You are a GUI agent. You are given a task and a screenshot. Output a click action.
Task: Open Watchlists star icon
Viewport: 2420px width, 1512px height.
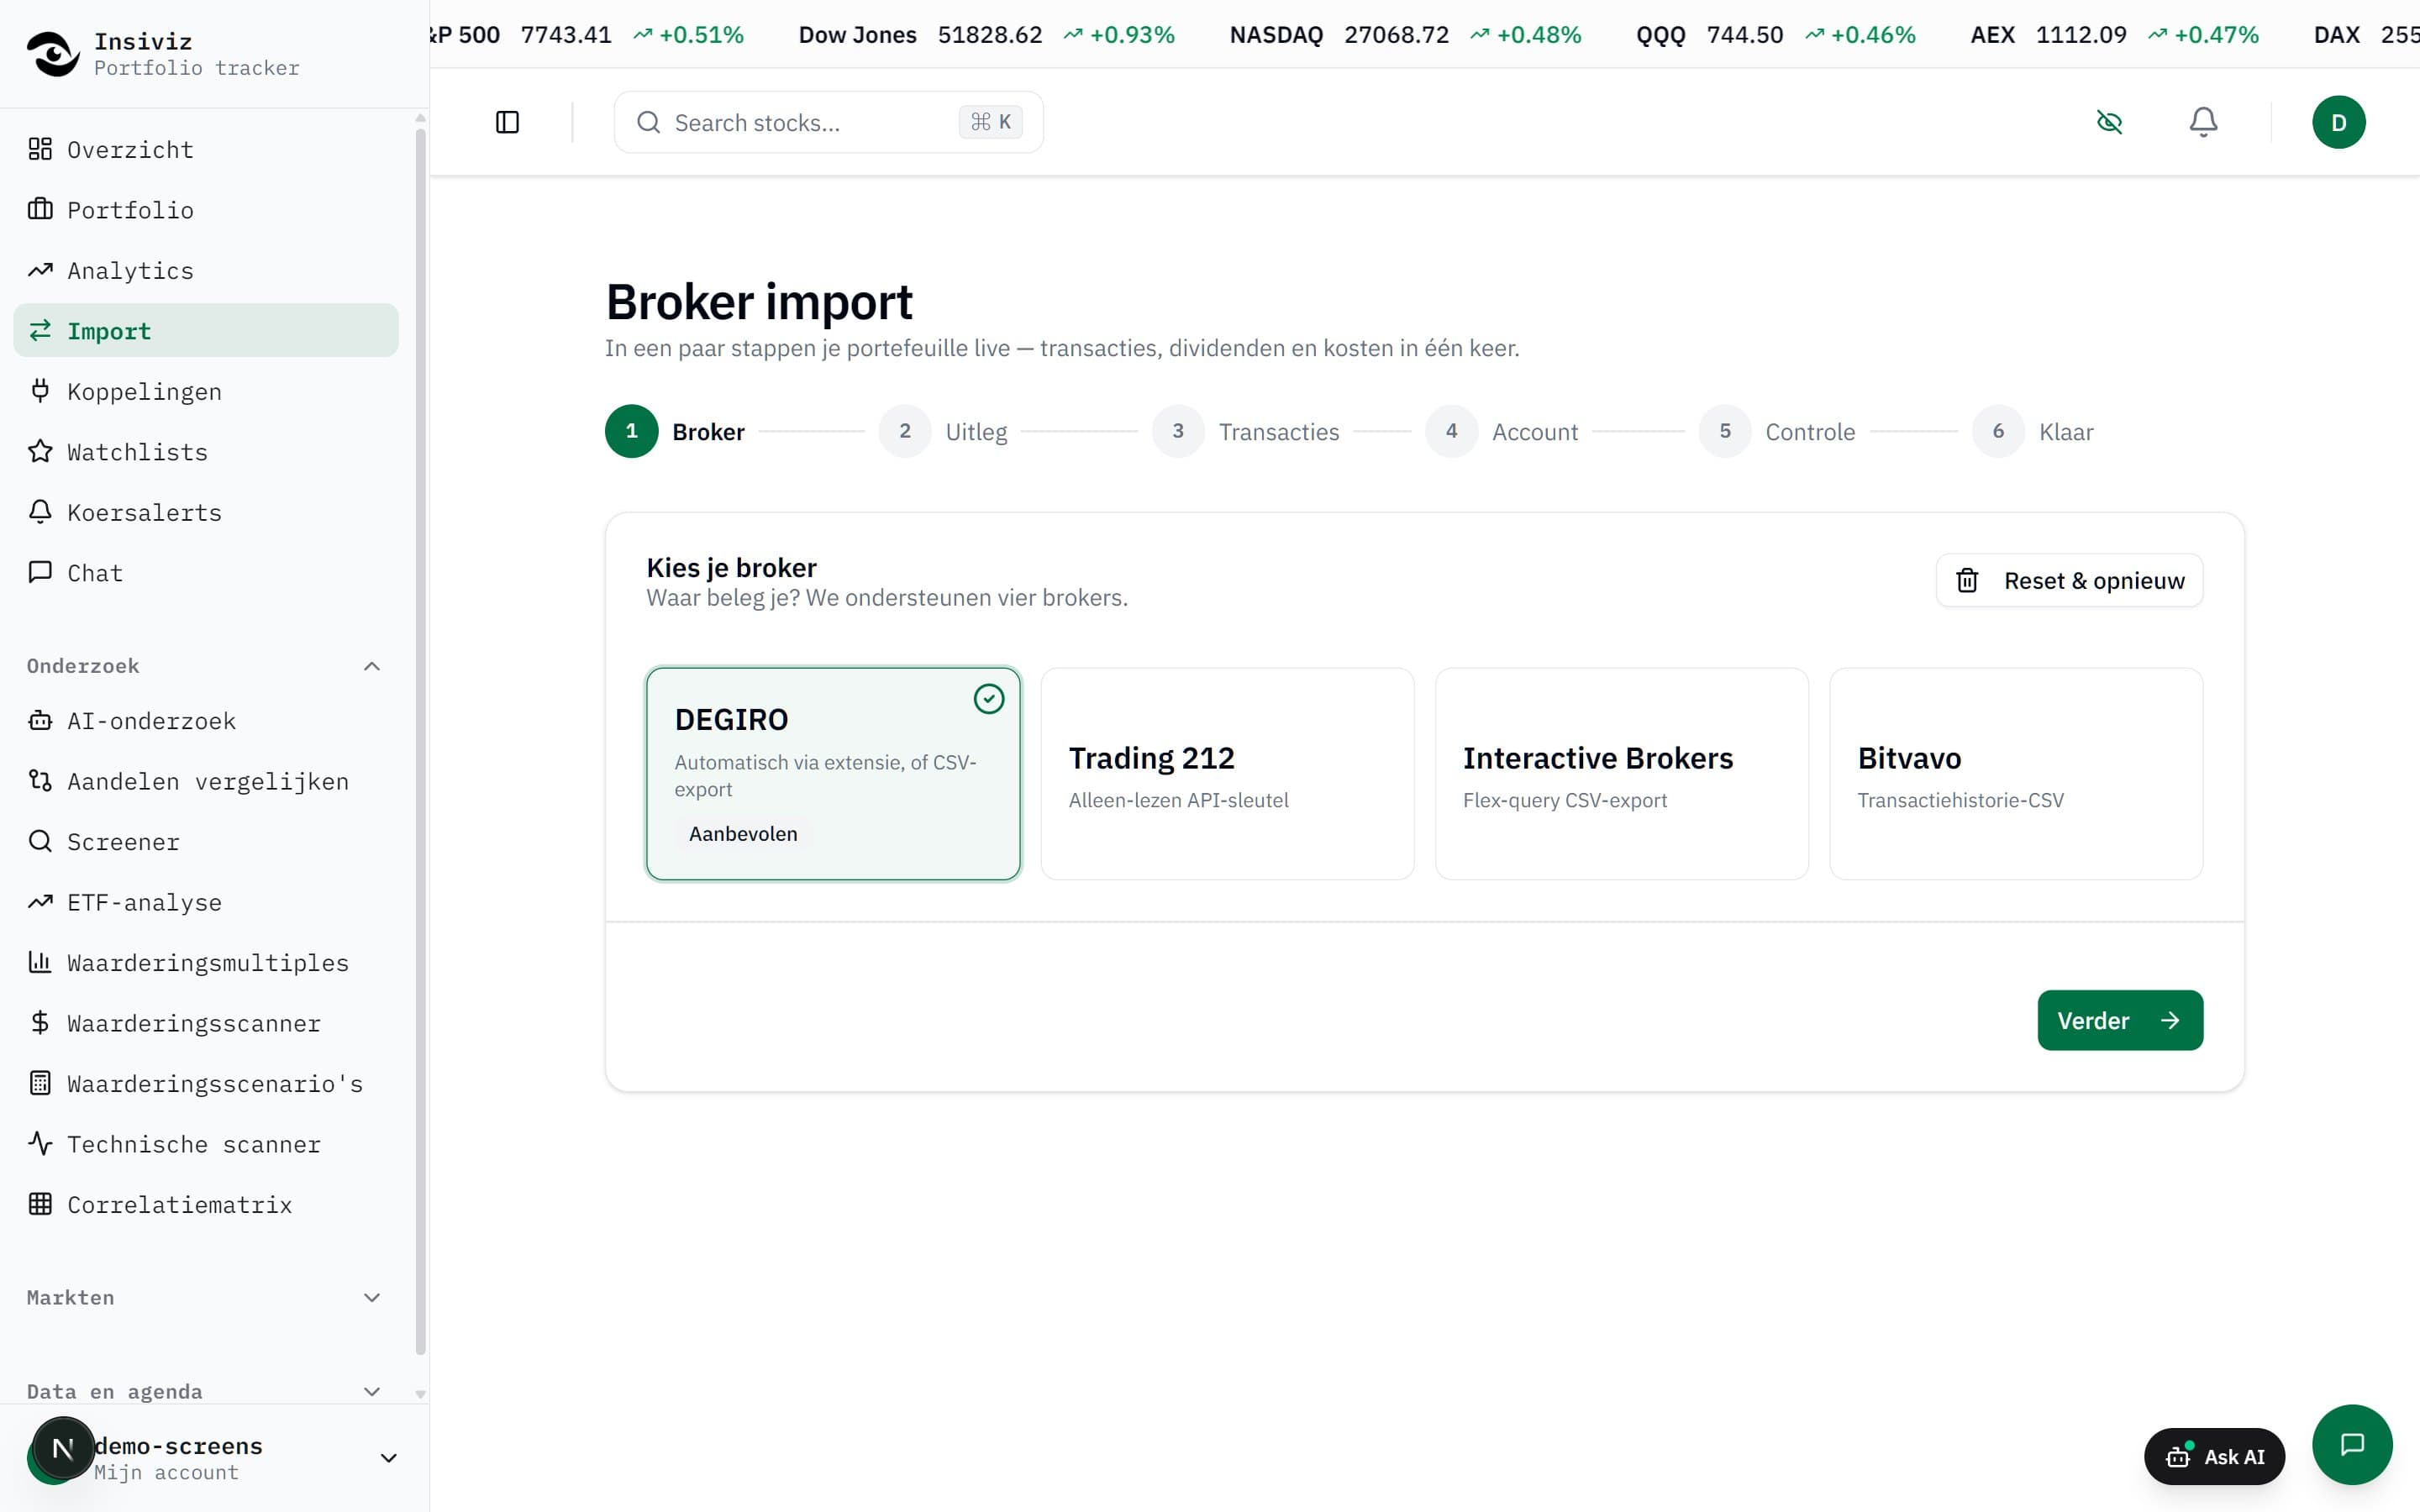point(40,451)
